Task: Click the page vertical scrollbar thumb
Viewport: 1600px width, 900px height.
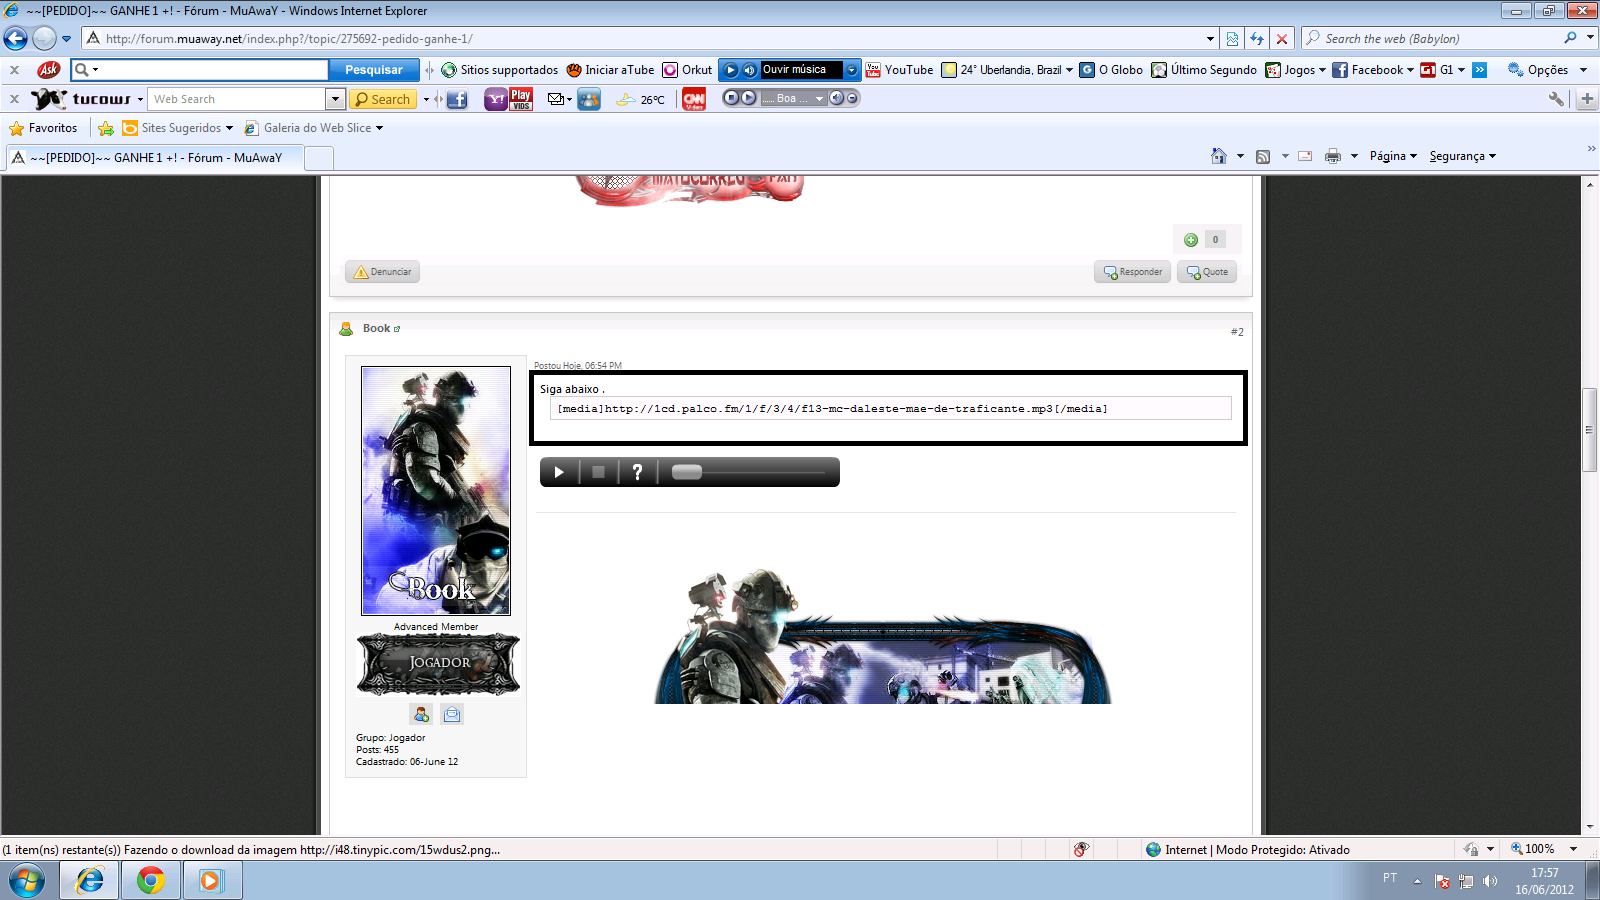Action: 1589,430
